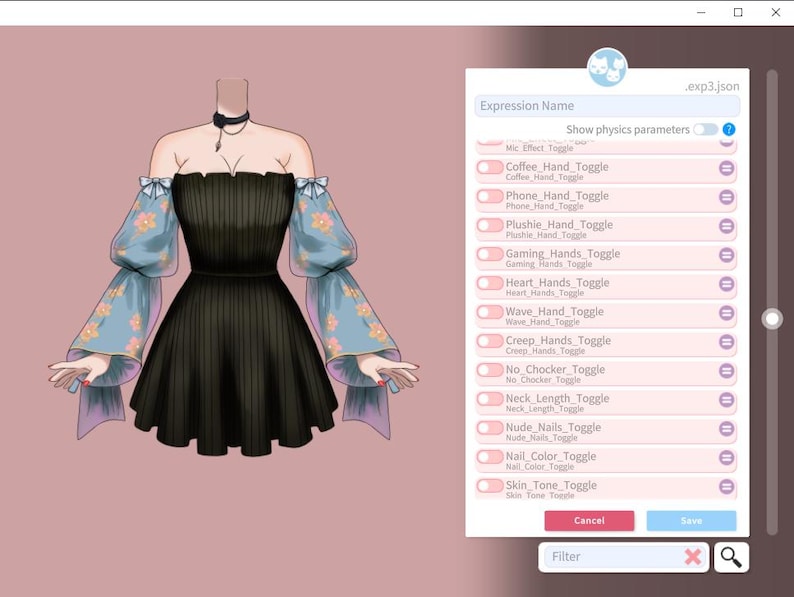This screenshot has height=597, width=794.
Task: Turn on Neck_Length_Toggle switch
Action: (490, 399)
